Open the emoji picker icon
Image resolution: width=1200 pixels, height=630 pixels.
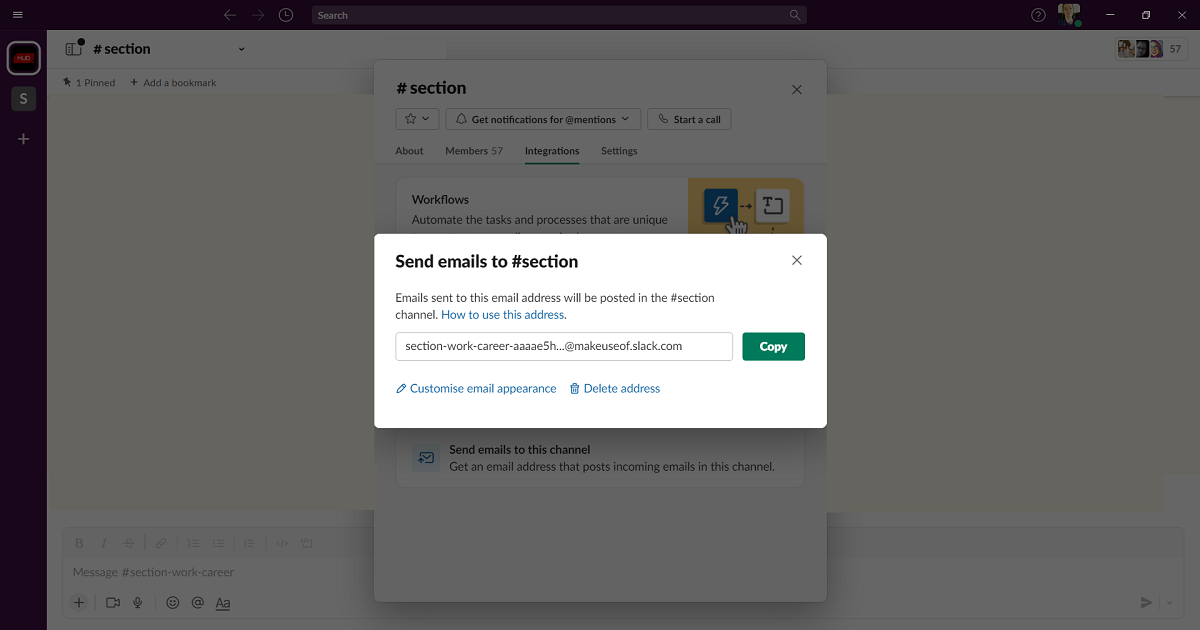point(172,602)
